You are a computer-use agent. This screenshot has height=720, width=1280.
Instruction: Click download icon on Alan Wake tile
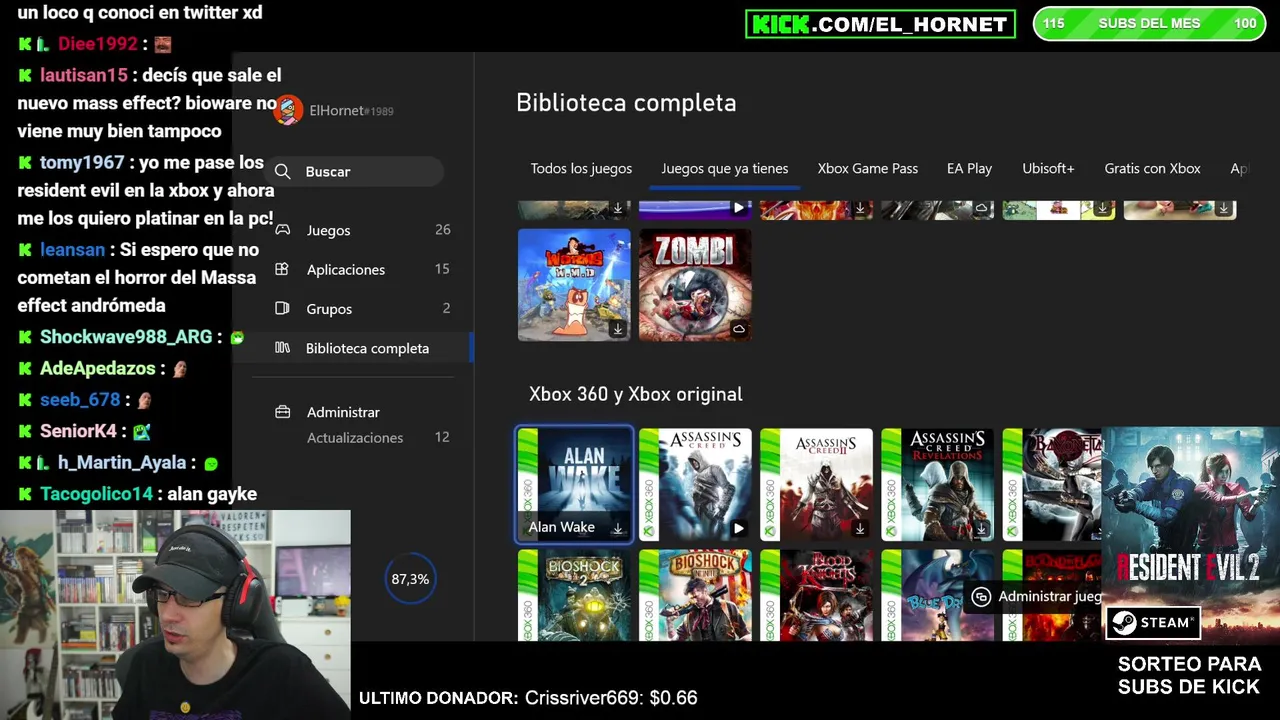[617, 528]
